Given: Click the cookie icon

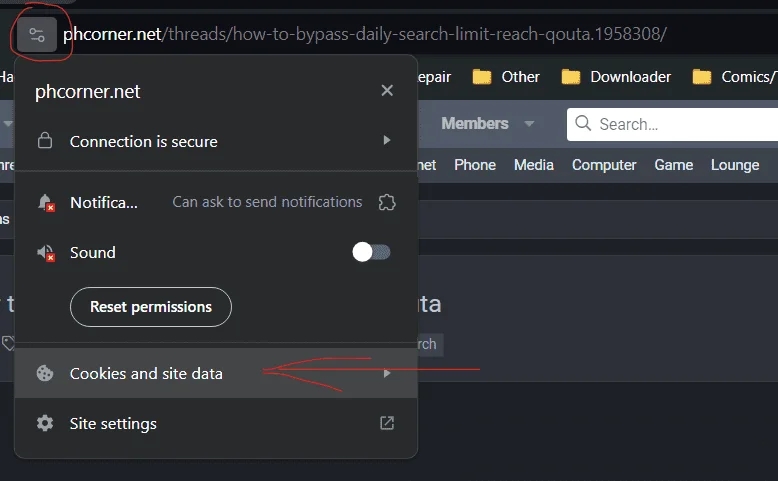Looking at the screenshot, I should click(x=45, y=373).
